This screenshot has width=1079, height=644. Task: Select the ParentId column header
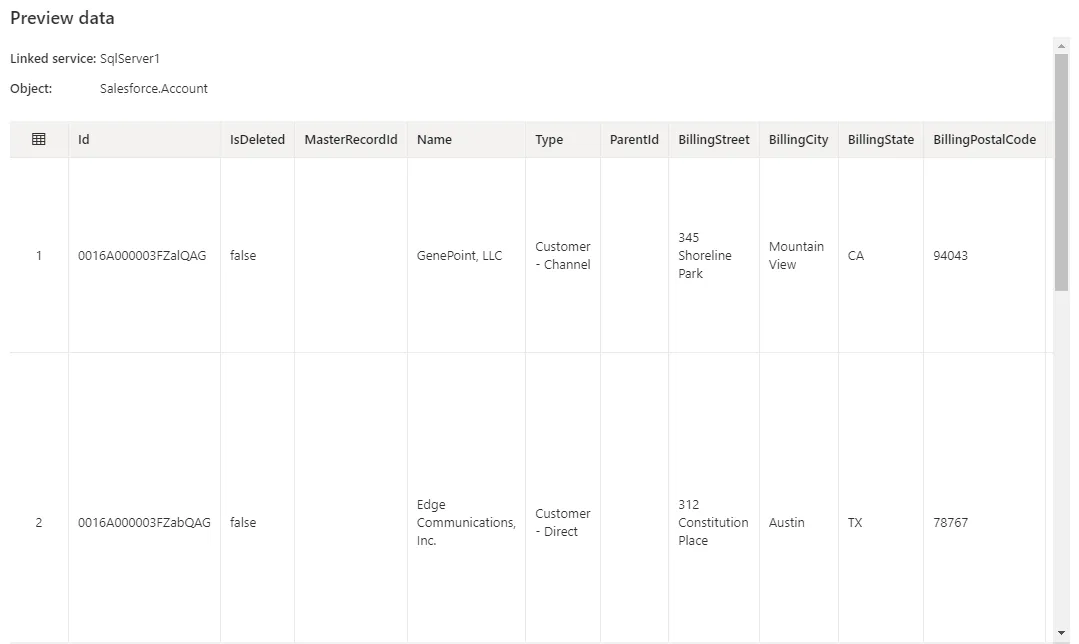coord(634,139)
